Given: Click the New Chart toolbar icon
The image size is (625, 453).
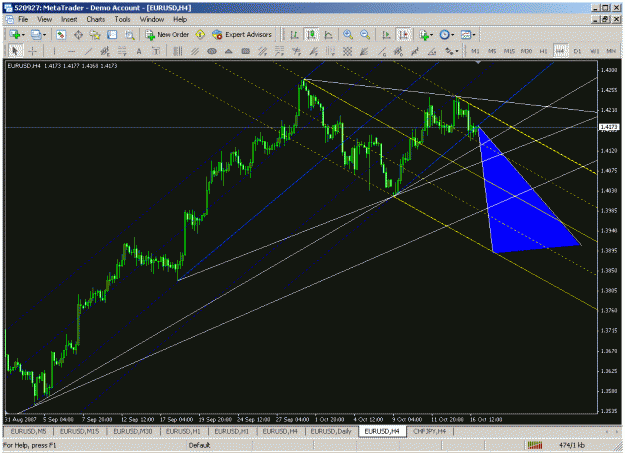Looking at the screenshot, I should [x=15, y=35].
